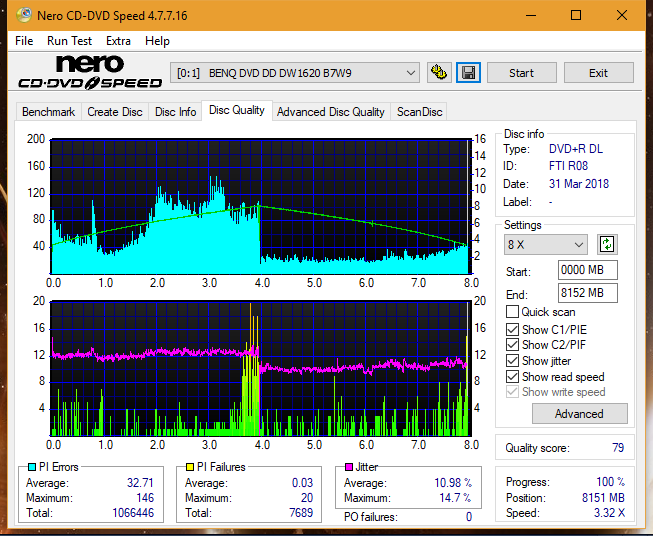The image size is (653, 536).
Task: Click the Position value 8151 MB
Action: [603, 497]
